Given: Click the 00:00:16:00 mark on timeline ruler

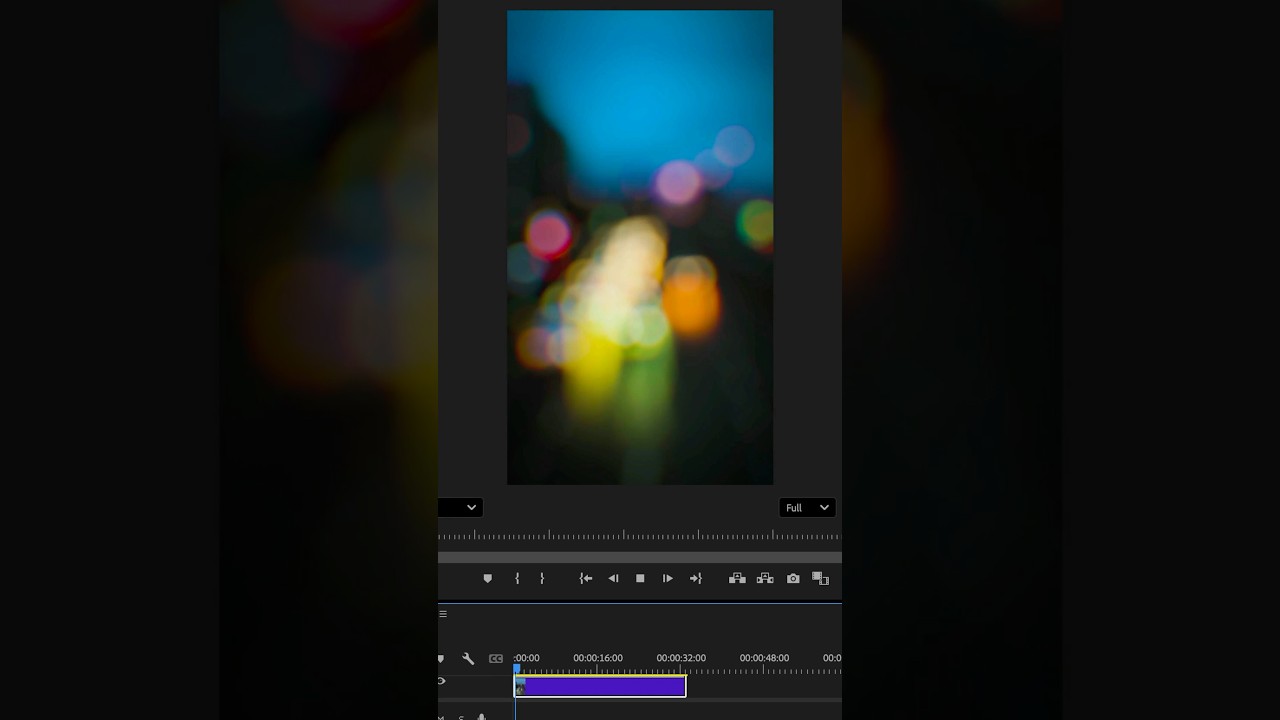Looking at the screenshot, I should (x=598, y=658).
